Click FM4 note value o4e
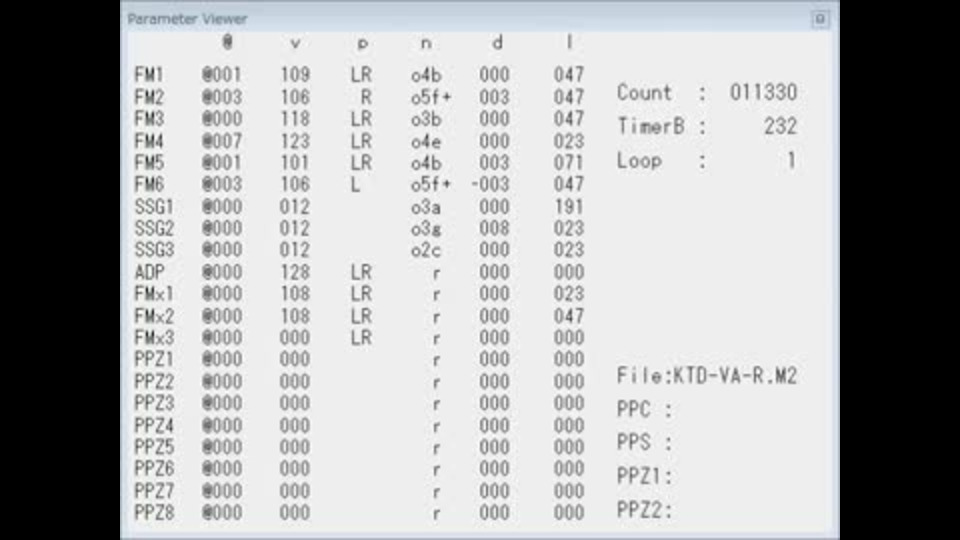 tap(426, 141)
